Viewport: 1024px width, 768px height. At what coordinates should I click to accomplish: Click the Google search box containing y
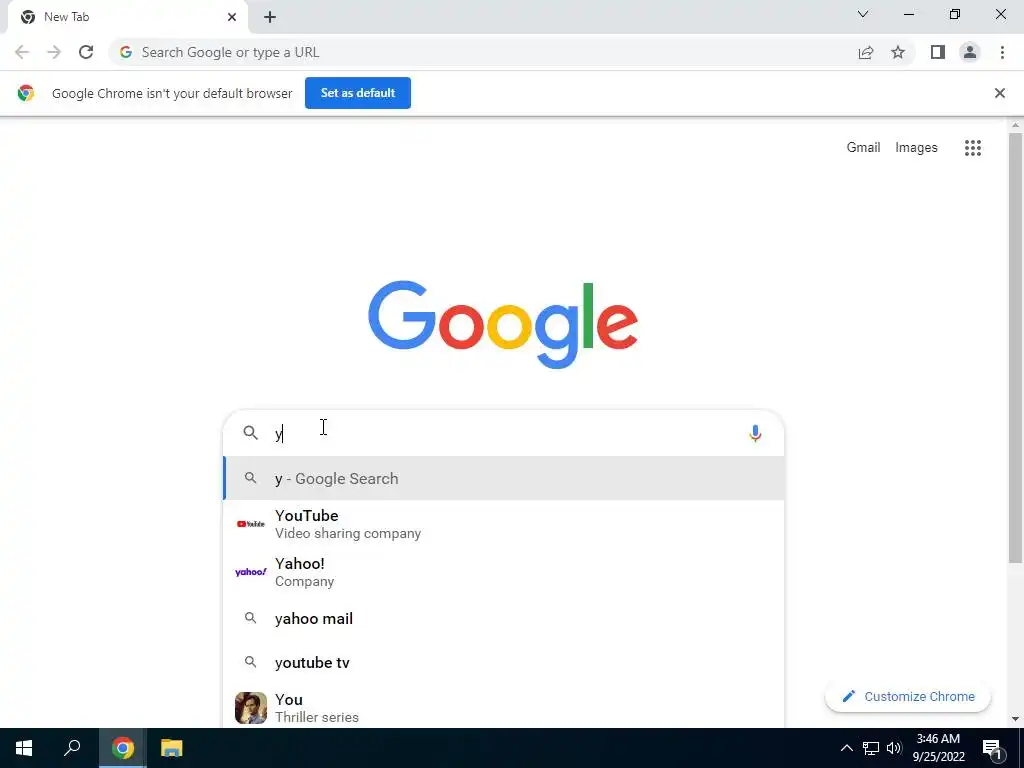click(x=504, y=433)
